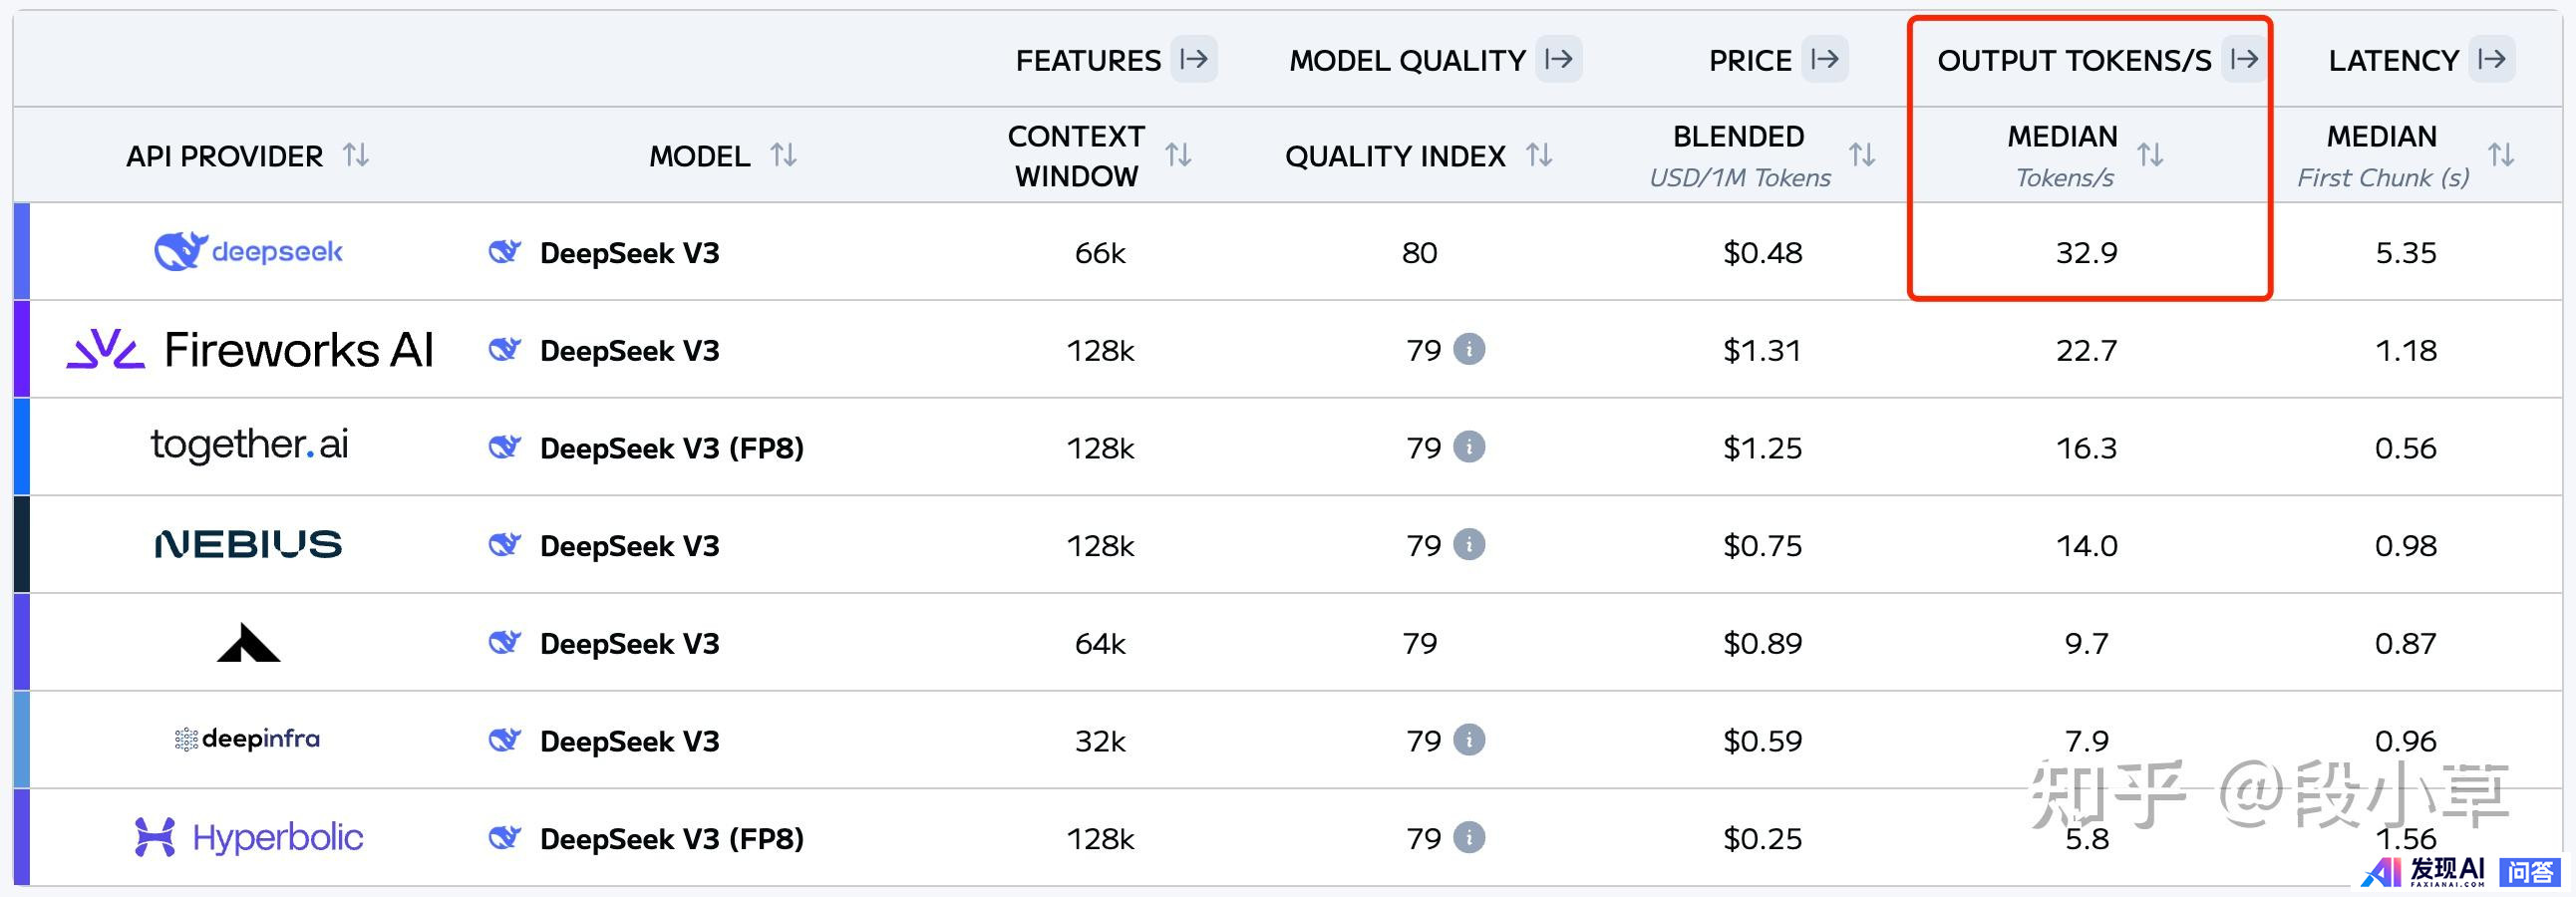Click the deepinfra provider logo
This screenshot has width=2576, height=897.
[247, 739]
